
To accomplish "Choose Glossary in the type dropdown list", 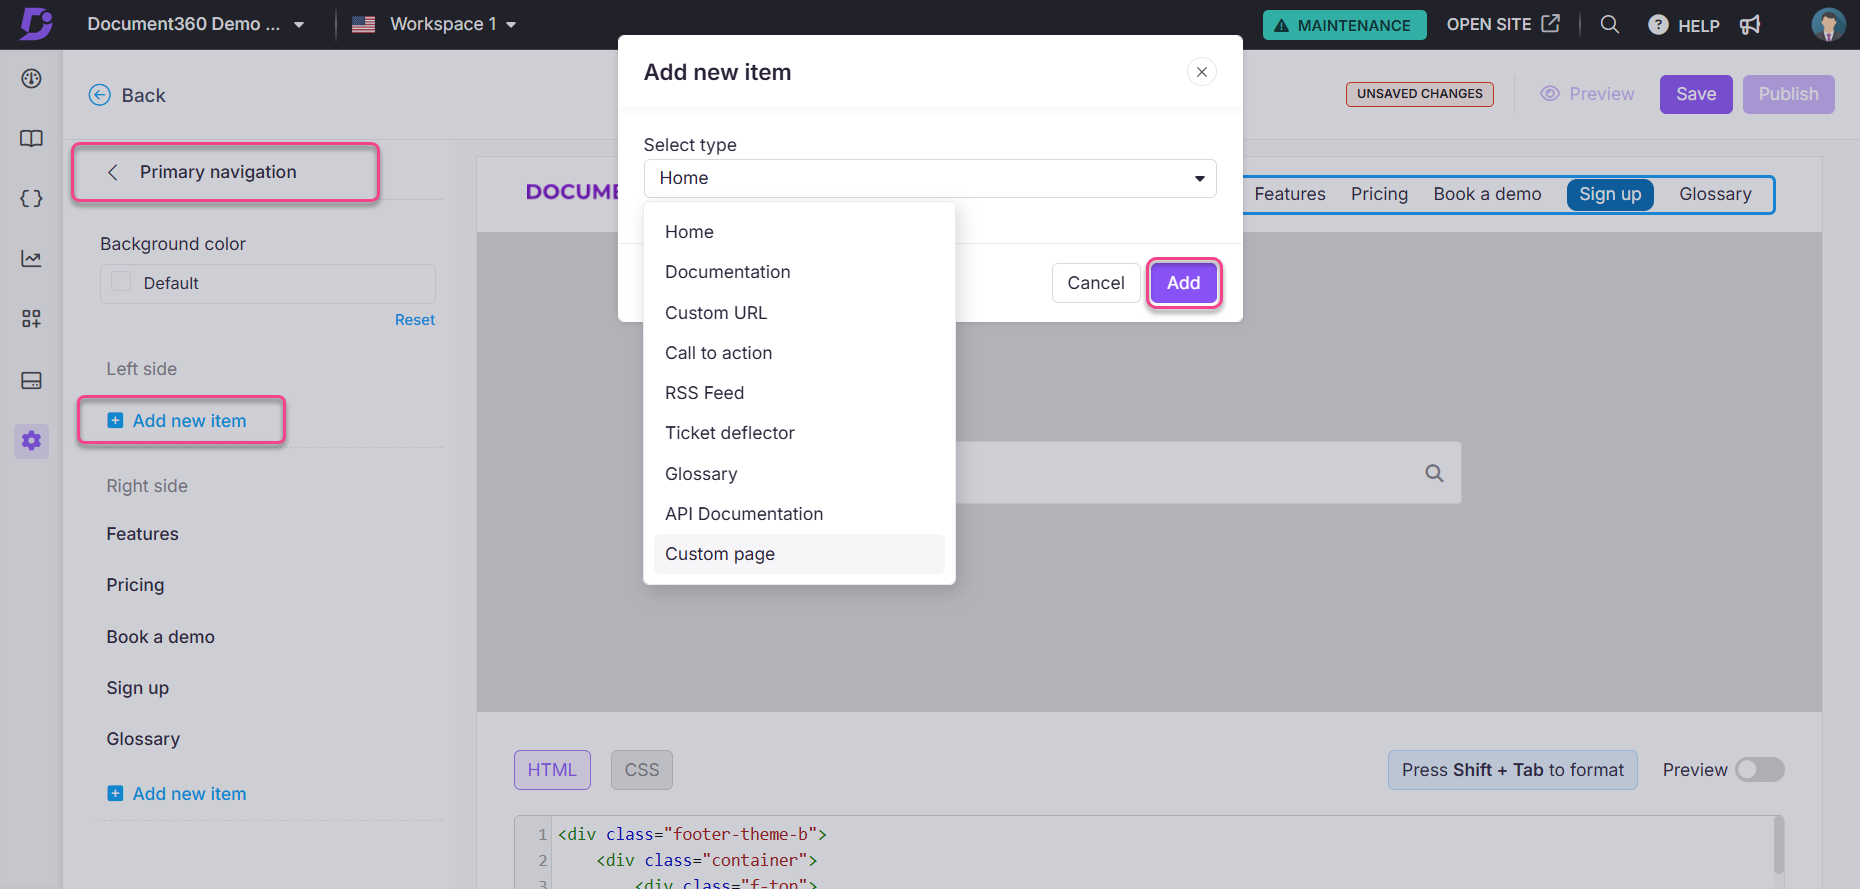I will (x=799, y=474).
